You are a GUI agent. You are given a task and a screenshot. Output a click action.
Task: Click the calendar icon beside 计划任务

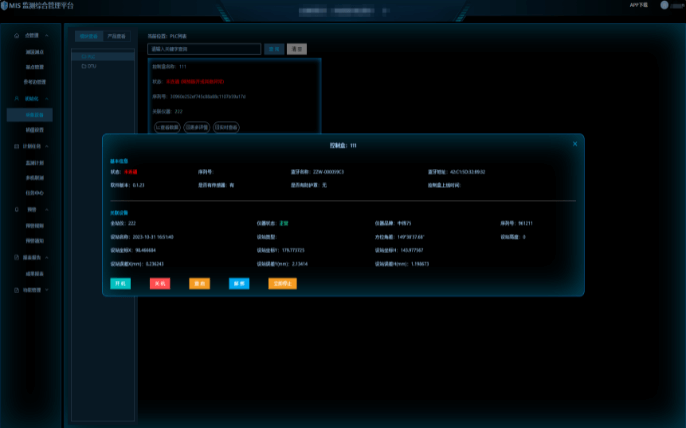(17, 146)
